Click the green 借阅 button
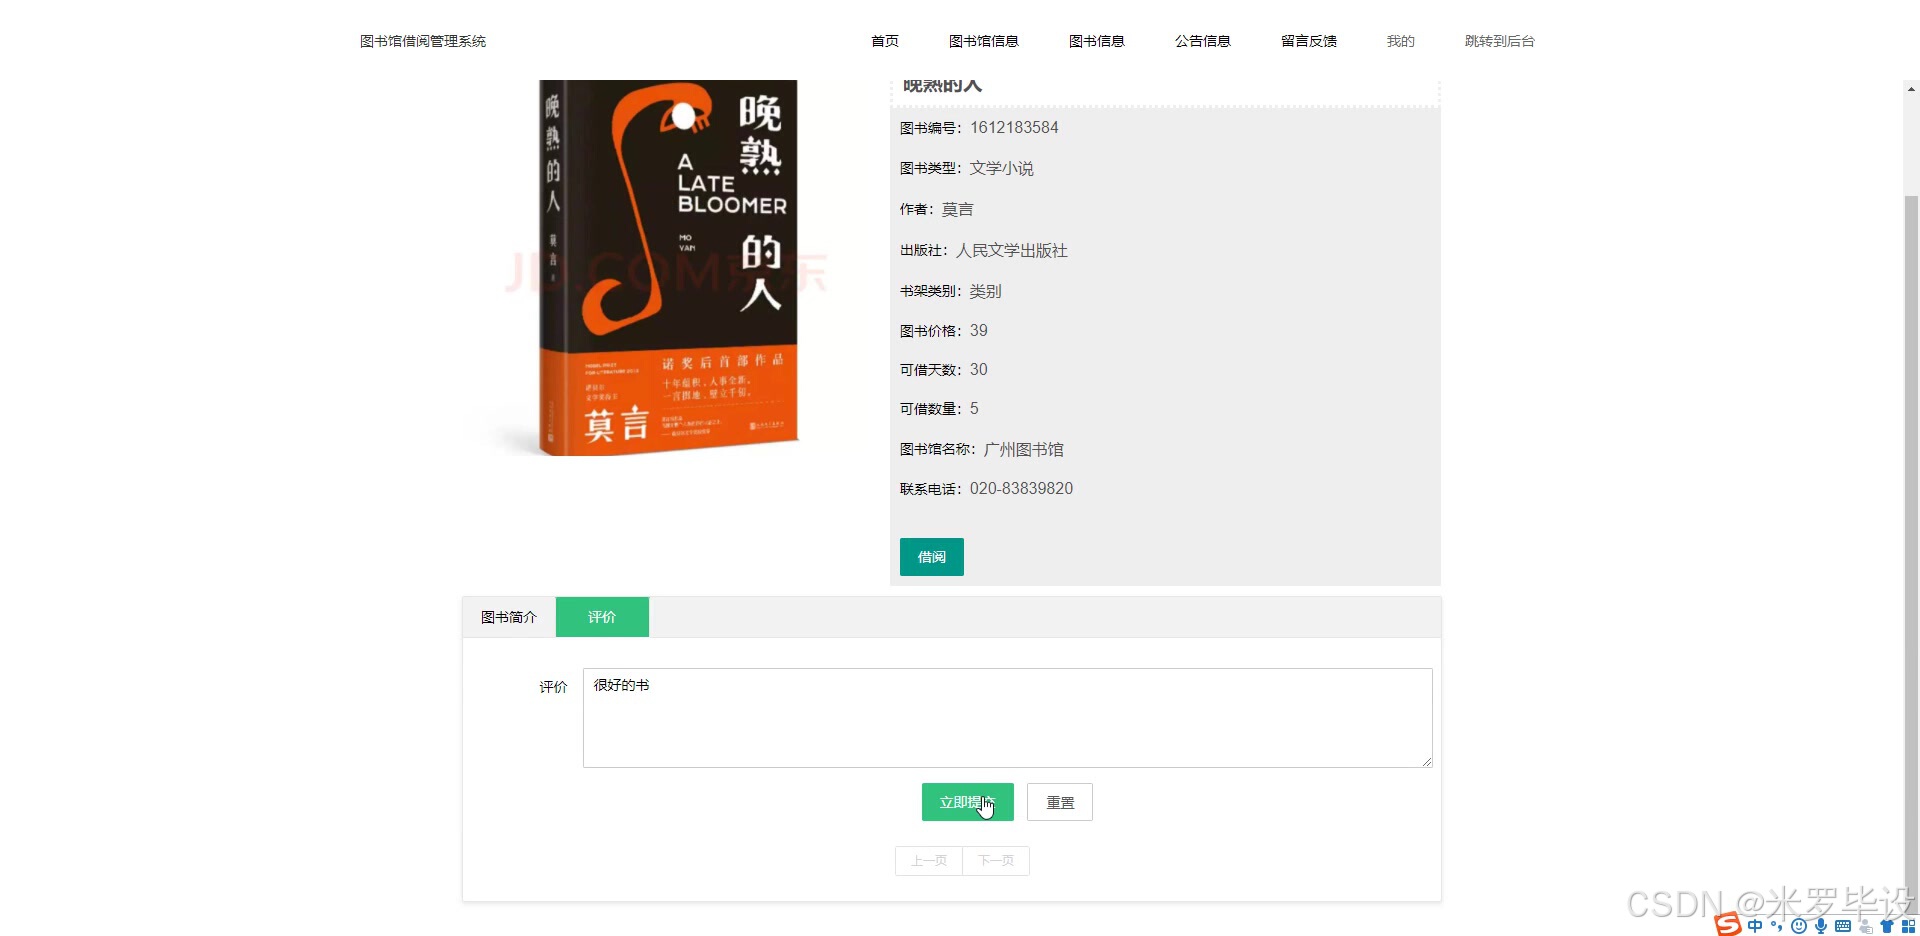 932,557
